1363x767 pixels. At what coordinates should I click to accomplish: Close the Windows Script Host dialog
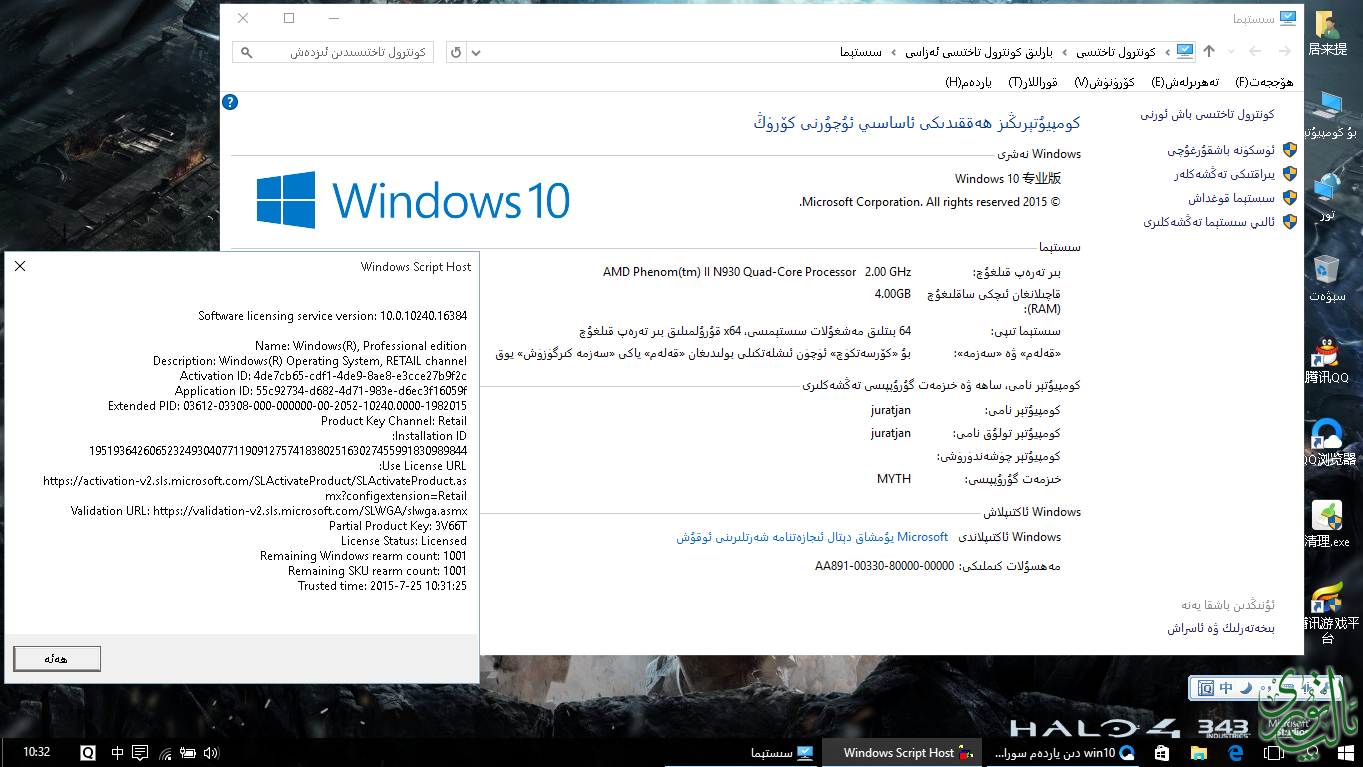tap(20, 266)
